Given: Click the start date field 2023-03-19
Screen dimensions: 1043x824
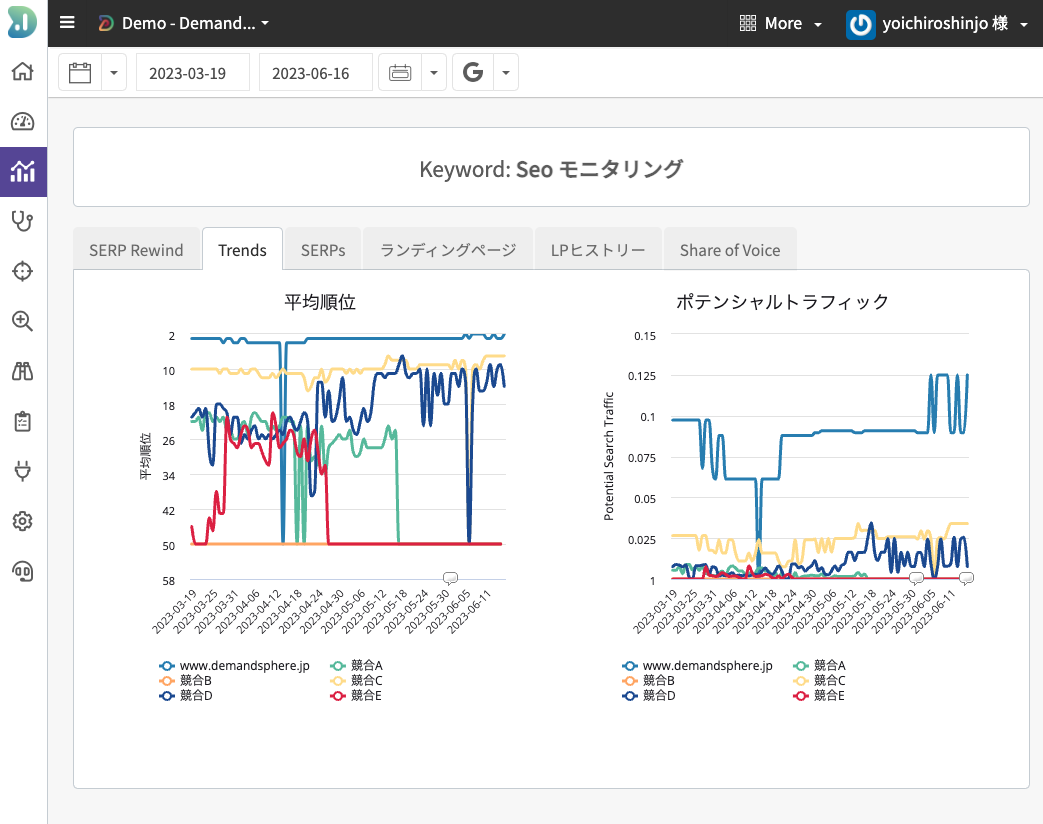Looking at the screenshot, I should tap(193, 72).
